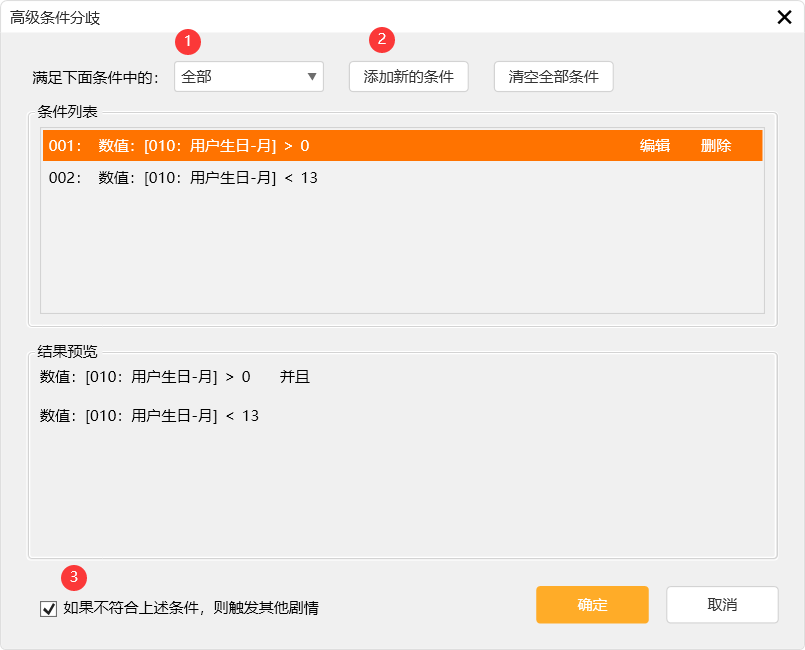
Task: Expand the dropdown arrow beside 全部
Action: [312, 77]
